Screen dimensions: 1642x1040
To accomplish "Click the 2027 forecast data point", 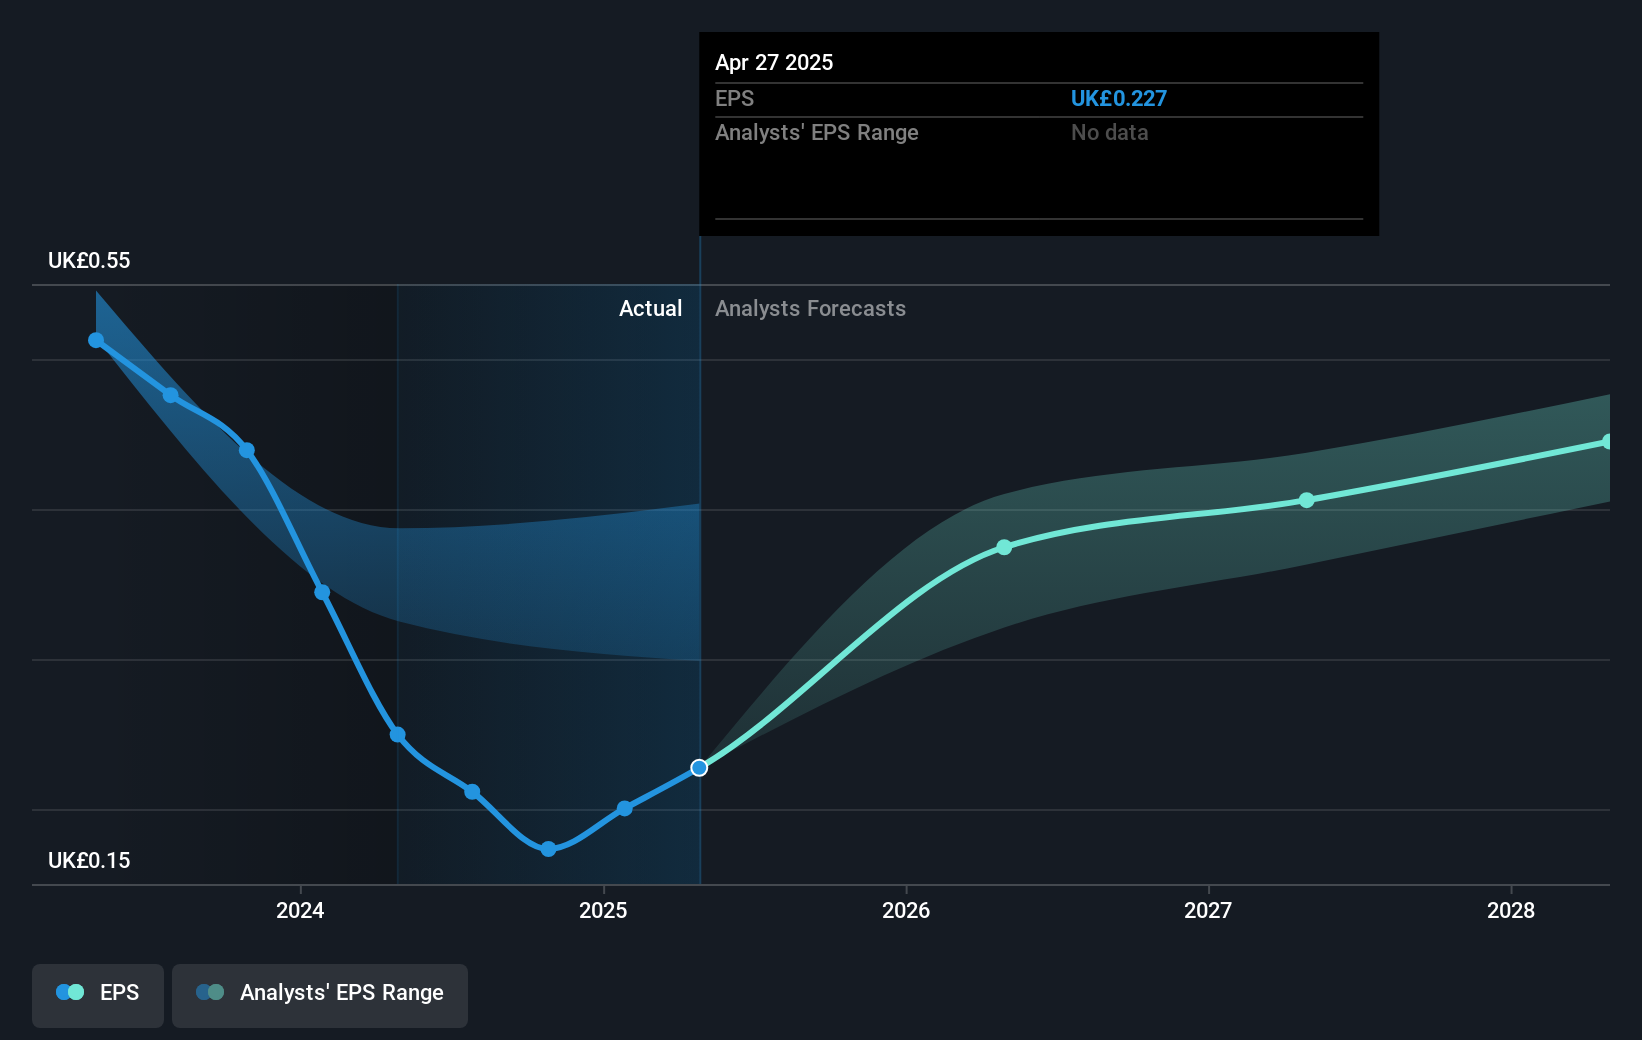I will tap(1308, 501).
